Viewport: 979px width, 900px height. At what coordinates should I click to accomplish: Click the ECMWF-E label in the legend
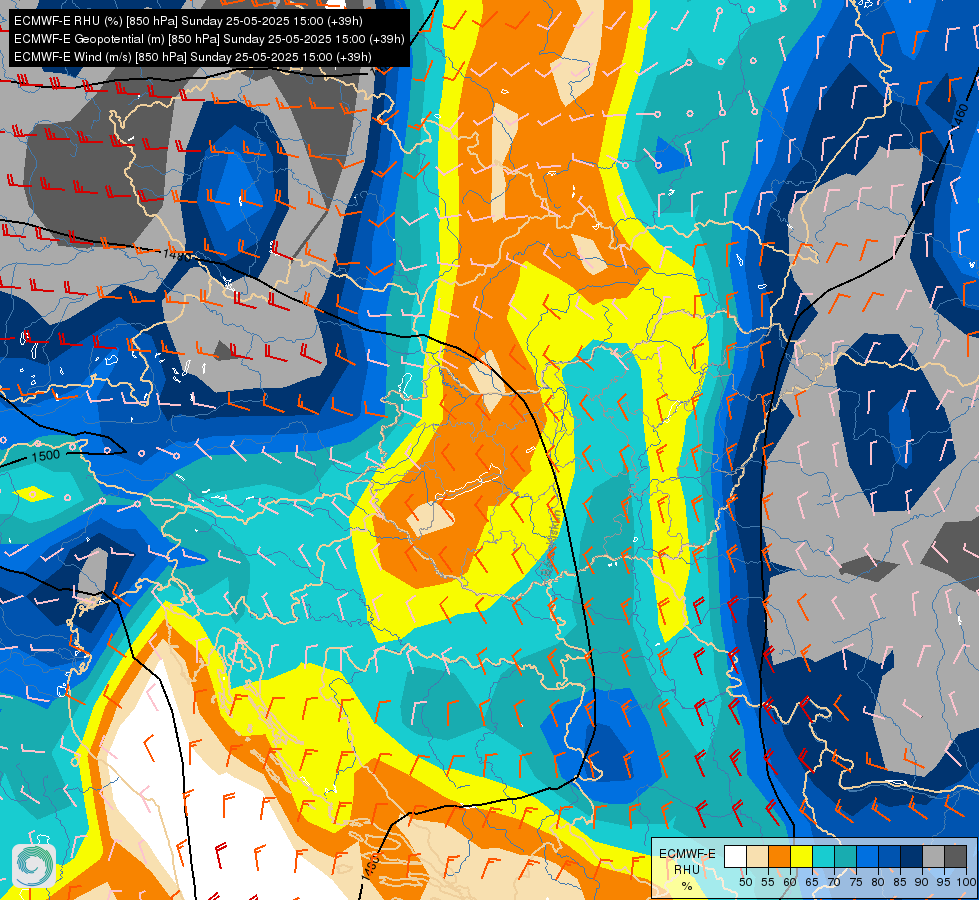tap(687, 854)
